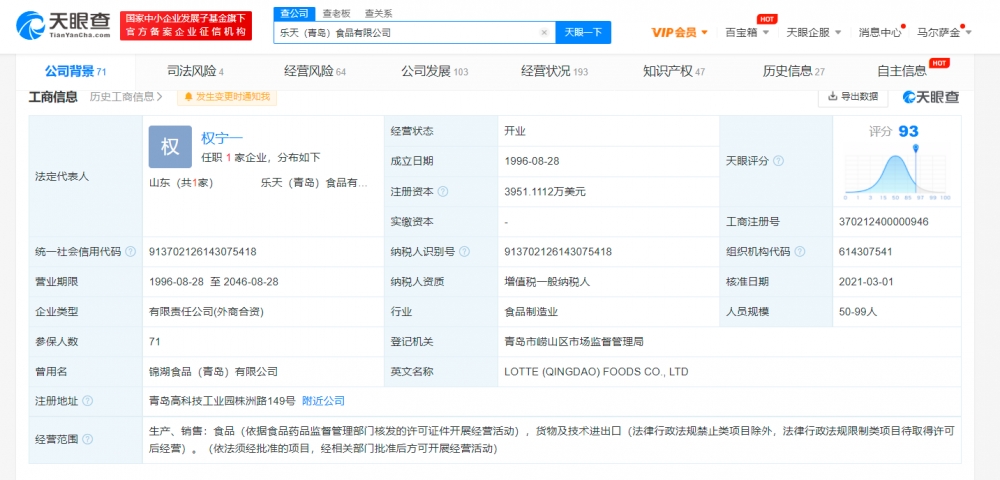Open the VIP会员 dropdown

point(680,32)
